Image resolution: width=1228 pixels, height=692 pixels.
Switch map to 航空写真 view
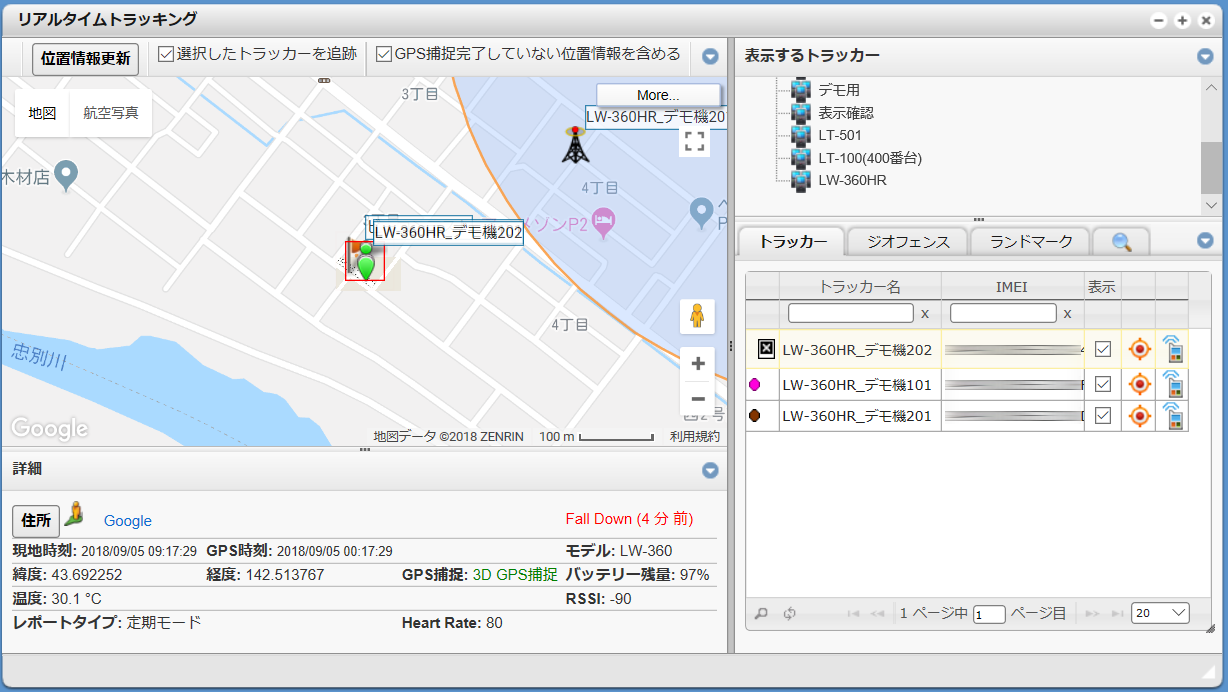tap(111, 113)
